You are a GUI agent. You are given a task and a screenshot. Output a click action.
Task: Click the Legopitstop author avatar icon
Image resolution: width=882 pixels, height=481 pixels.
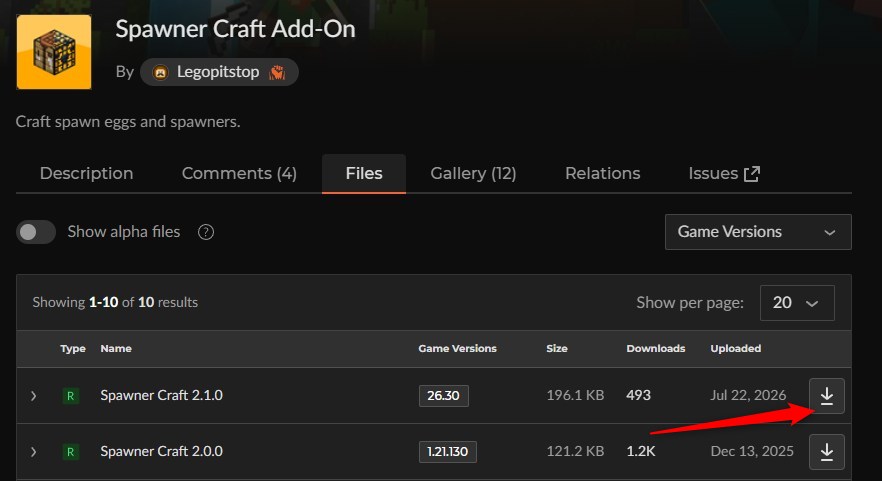160,72
